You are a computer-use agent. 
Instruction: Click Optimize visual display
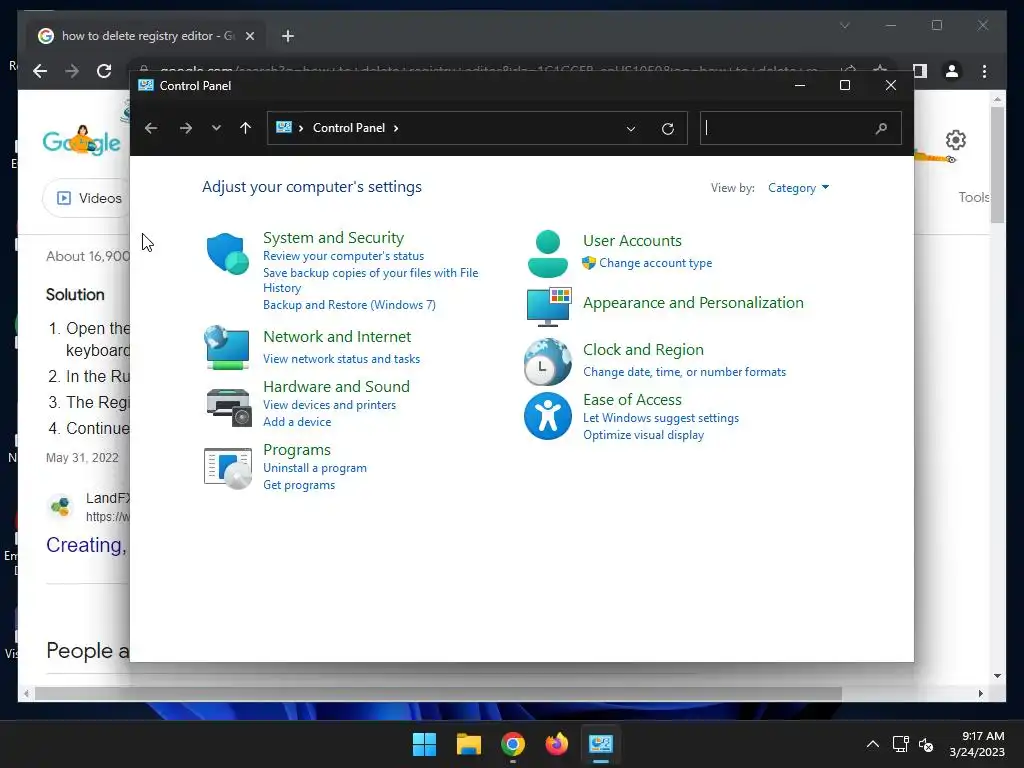(643, 435)
